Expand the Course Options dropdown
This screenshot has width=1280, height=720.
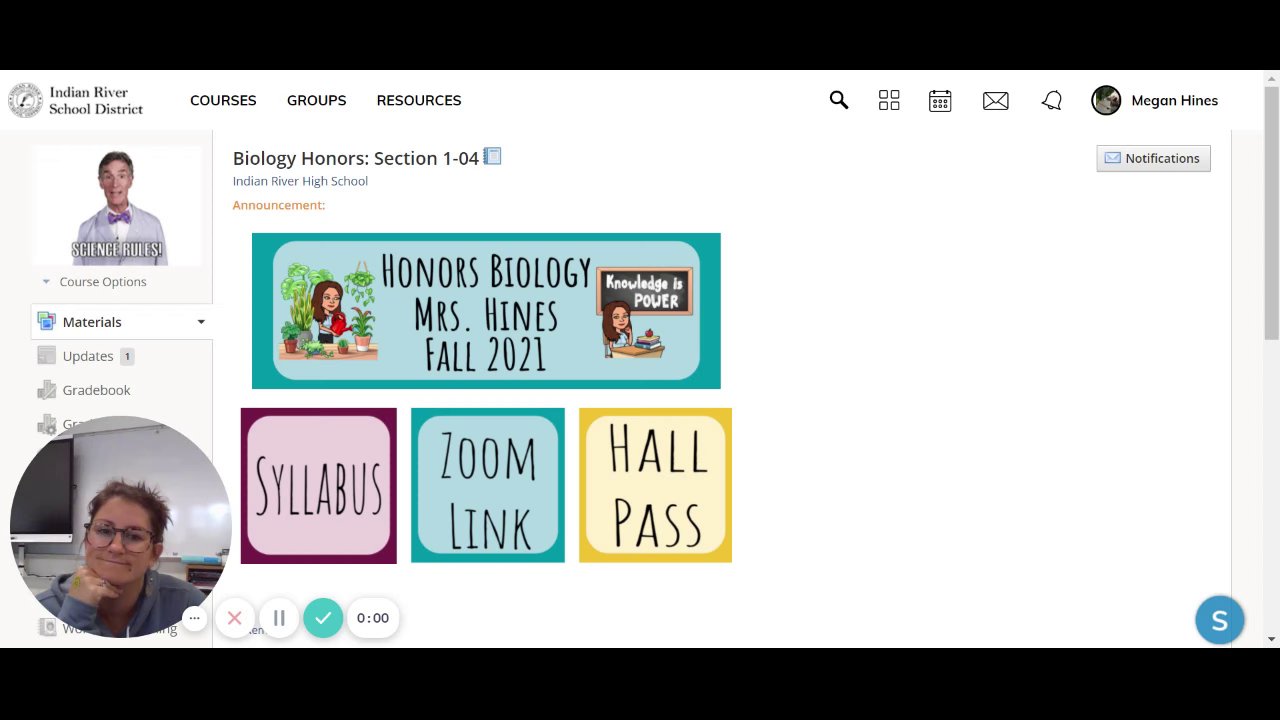click(x=95, y=281)
